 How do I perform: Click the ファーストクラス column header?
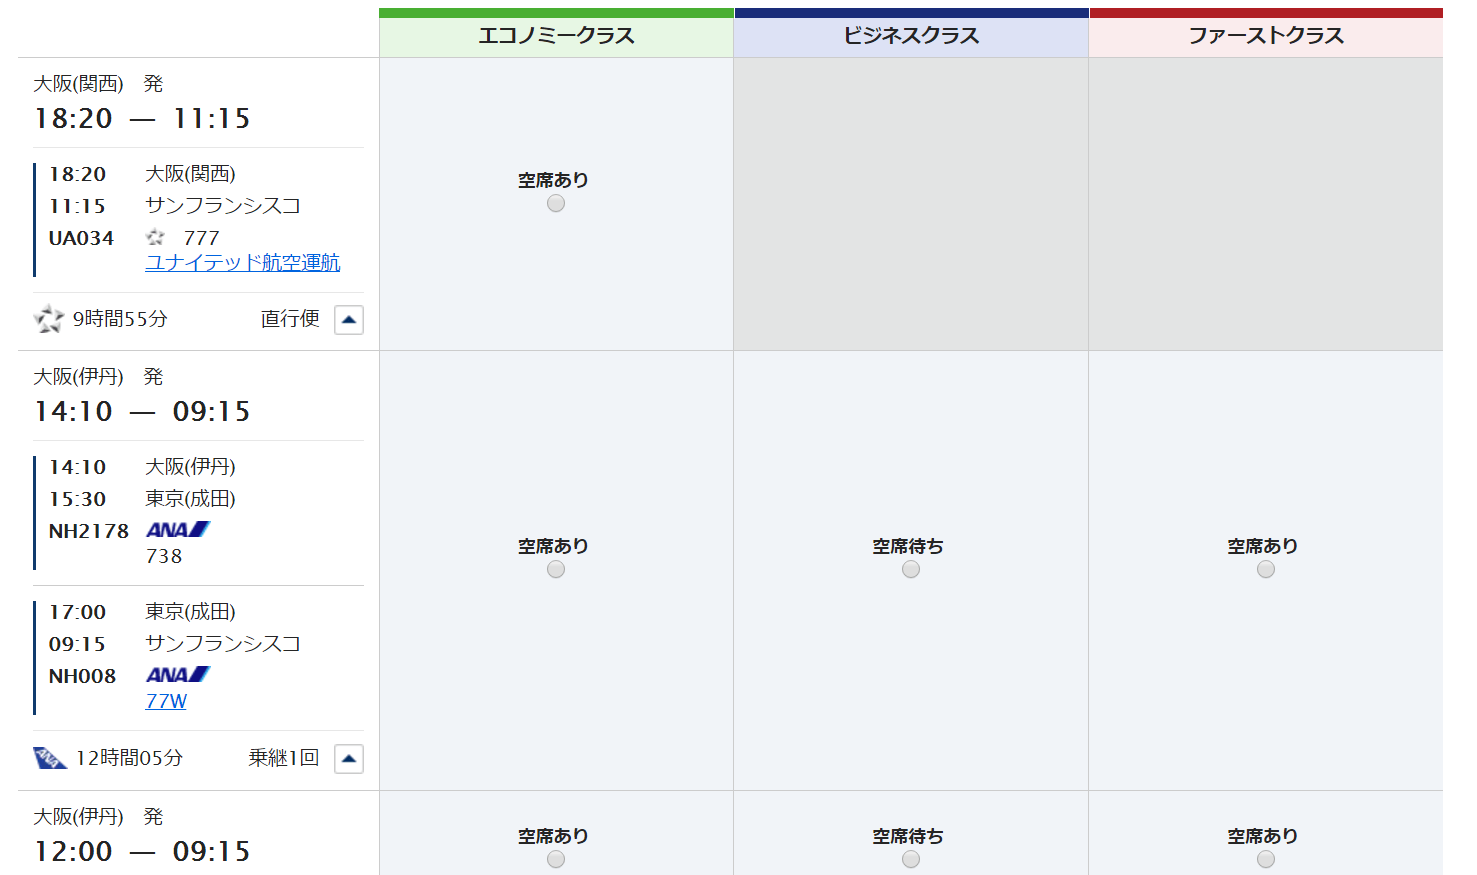[x=1265, y=36]
